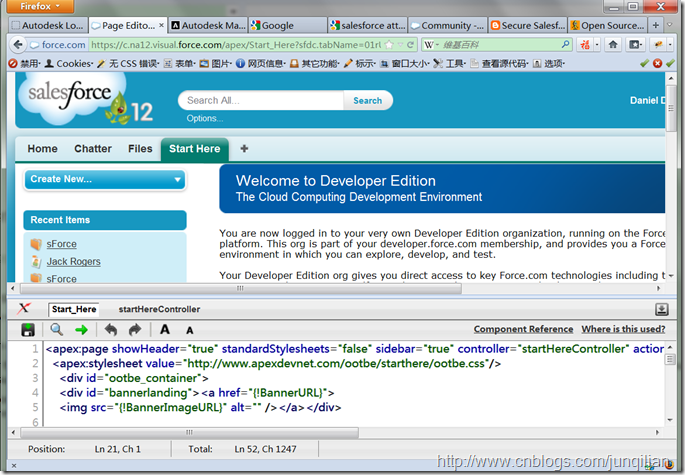Close the page editor with the red X icon
685x475 pixels.
tap(24, 309)
